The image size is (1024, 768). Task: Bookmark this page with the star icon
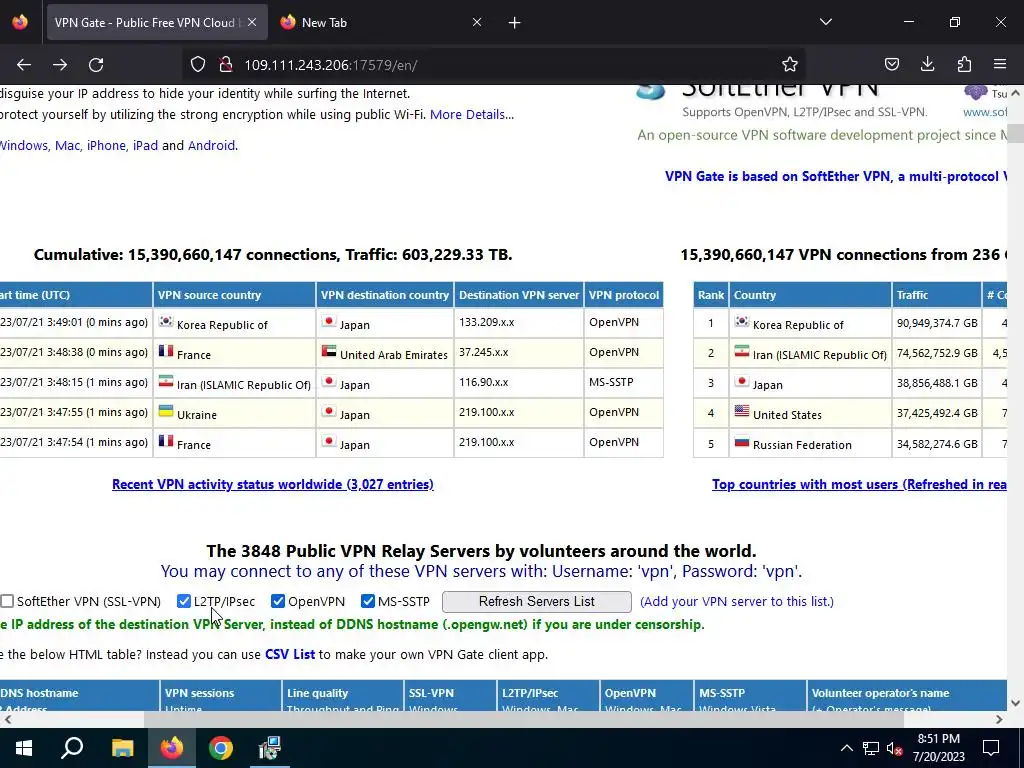point(790,64)
